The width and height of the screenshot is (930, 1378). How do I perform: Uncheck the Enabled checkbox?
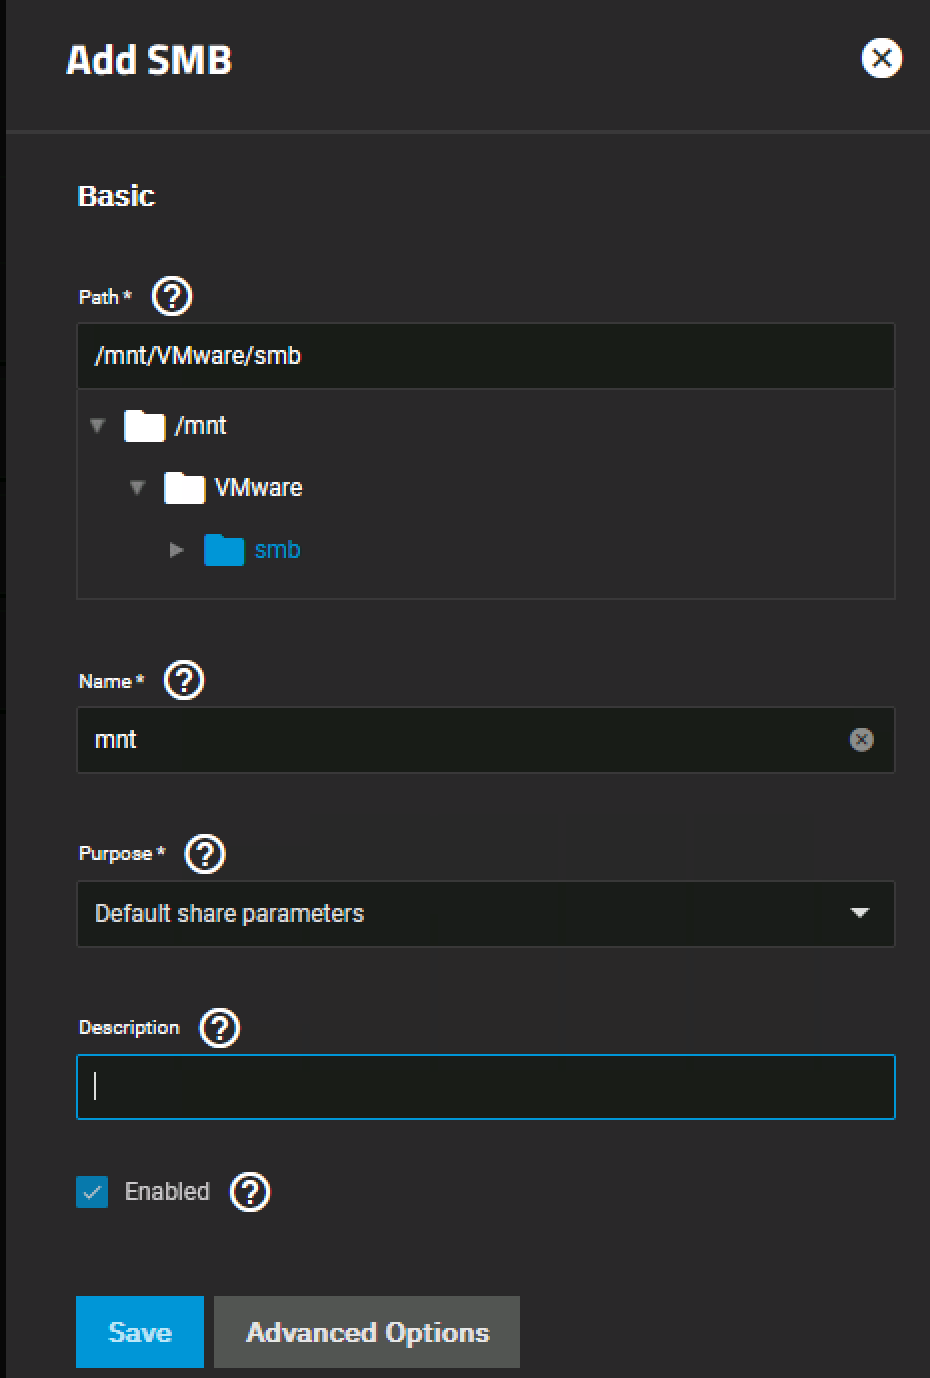92,1192
